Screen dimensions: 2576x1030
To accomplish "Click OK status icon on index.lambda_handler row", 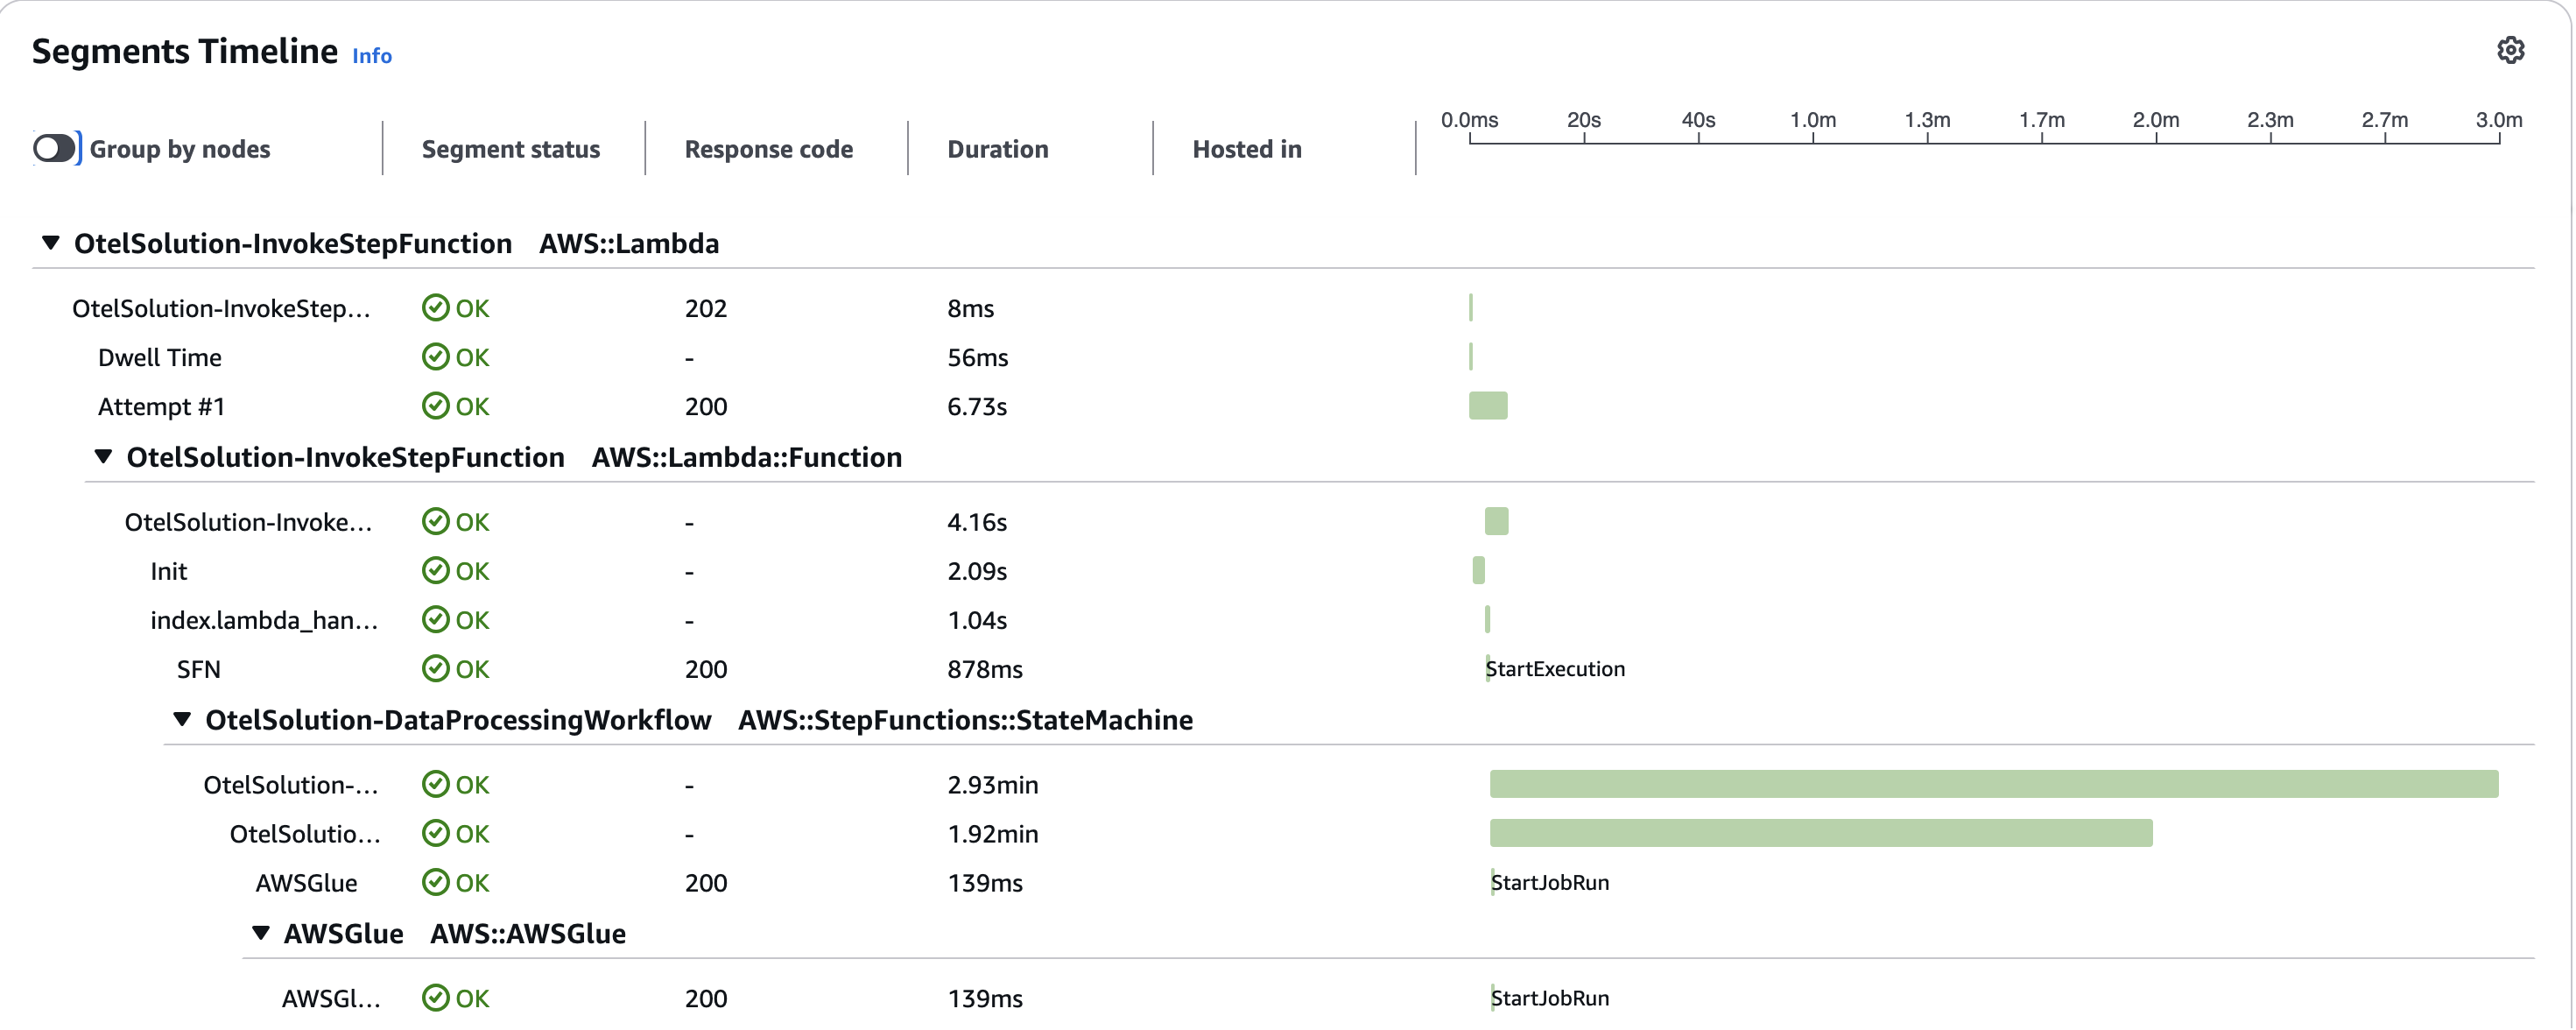I will click(x=435, y=620).
